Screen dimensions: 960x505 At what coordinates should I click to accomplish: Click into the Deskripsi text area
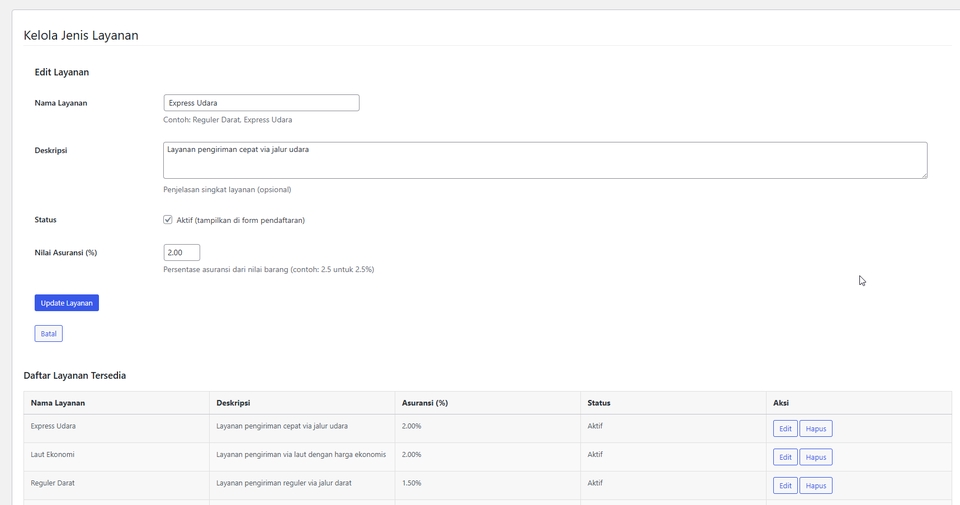[545, 160]
